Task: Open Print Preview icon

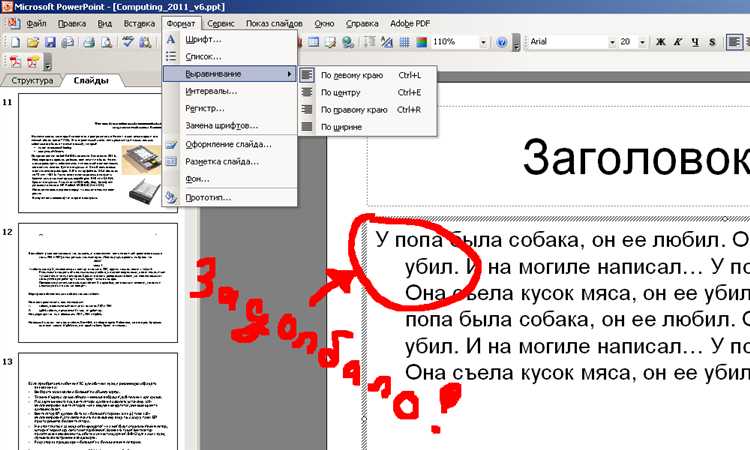Action: click(x=106, y=42)
